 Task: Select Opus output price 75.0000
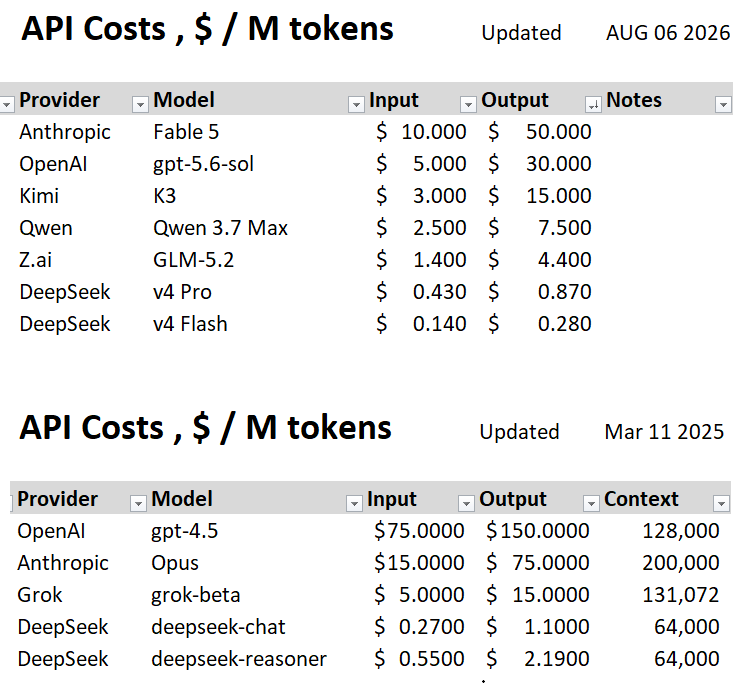tap(538, 563)
